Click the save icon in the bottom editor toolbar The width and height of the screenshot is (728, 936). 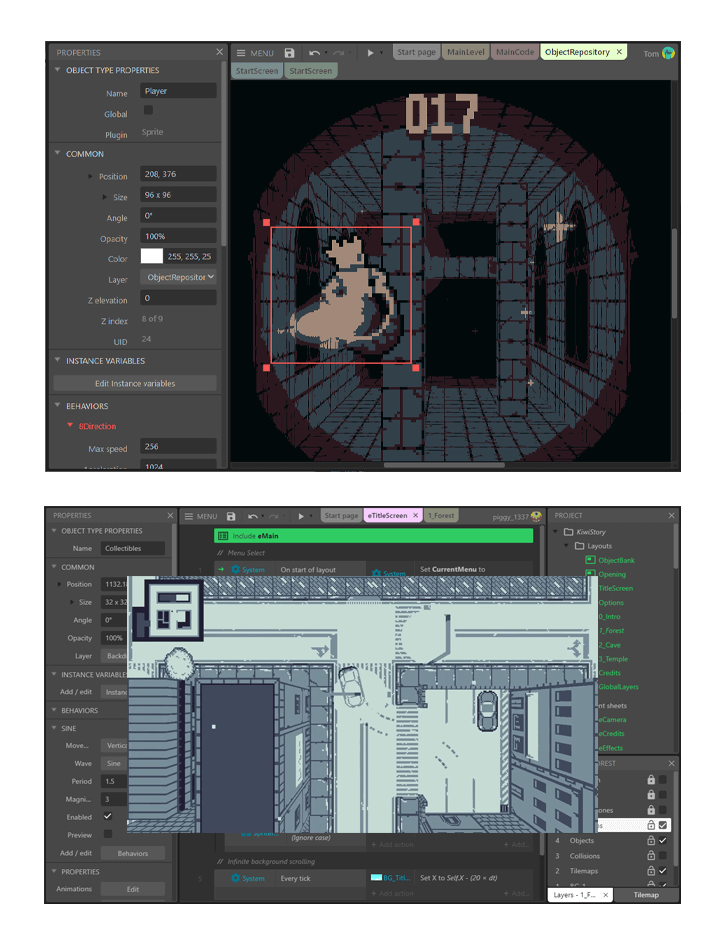point(231,516)
